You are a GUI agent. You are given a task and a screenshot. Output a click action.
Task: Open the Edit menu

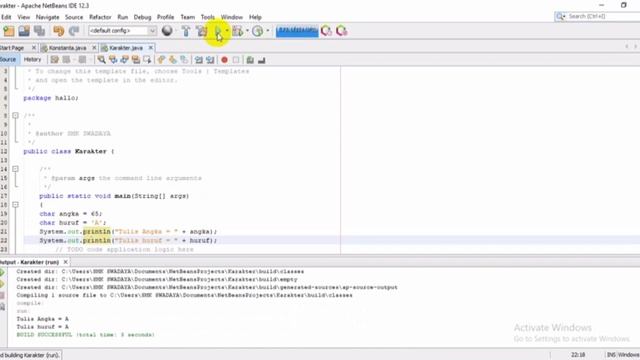[6, 17]
